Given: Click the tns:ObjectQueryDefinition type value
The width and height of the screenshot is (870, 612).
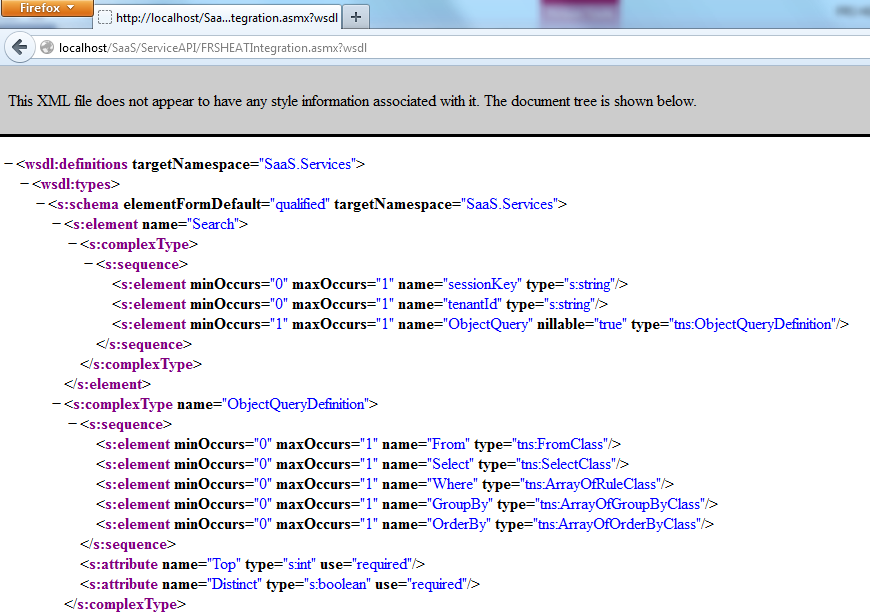Looking at the screenshot, I should [748, 324].
